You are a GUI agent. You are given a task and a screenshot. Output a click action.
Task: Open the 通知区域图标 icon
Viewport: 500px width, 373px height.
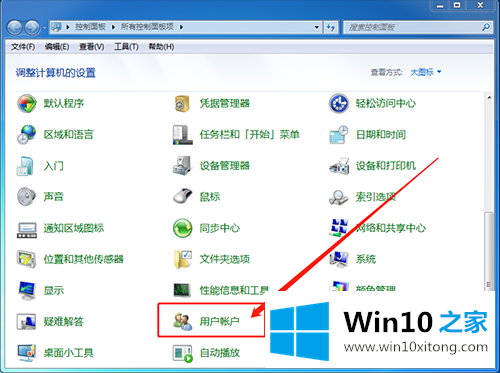27,230
